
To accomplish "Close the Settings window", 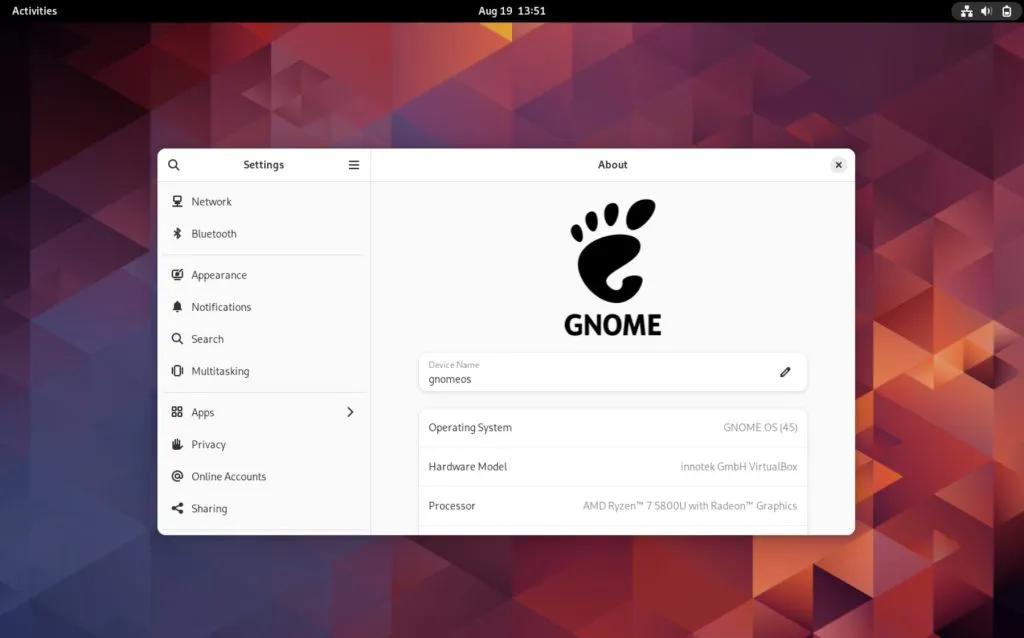I will point(839,165).
